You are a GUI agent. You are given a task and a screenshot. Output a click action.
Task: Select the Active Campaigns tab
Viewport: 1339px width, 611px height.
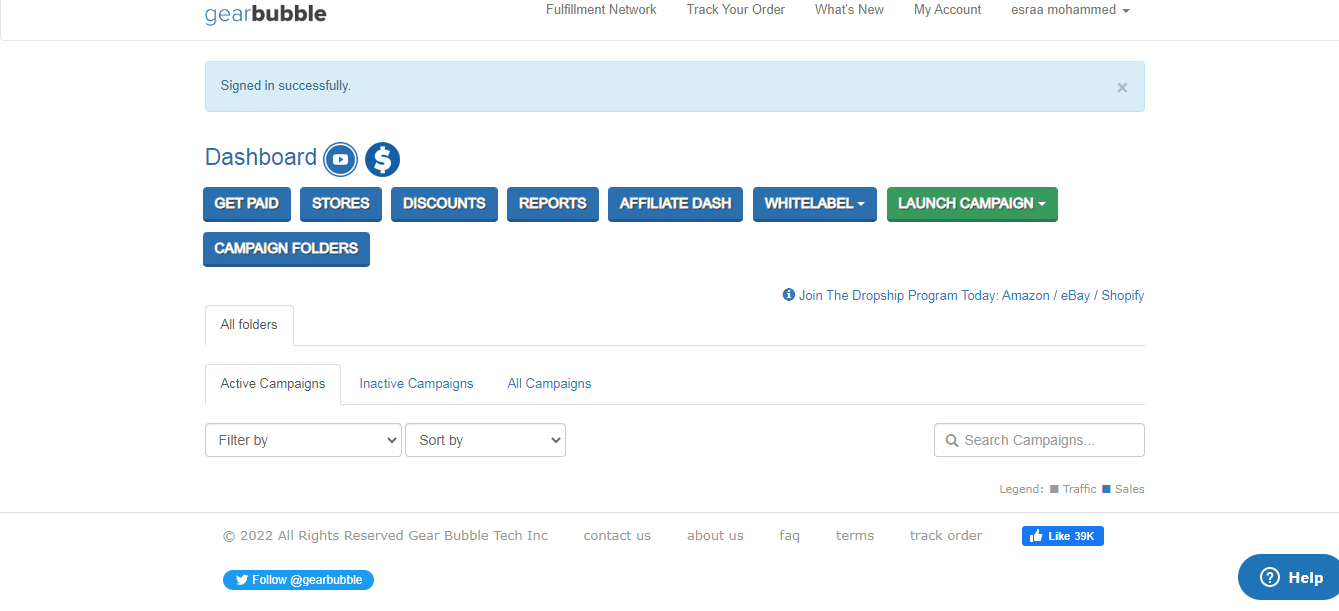tap(273, 384)
